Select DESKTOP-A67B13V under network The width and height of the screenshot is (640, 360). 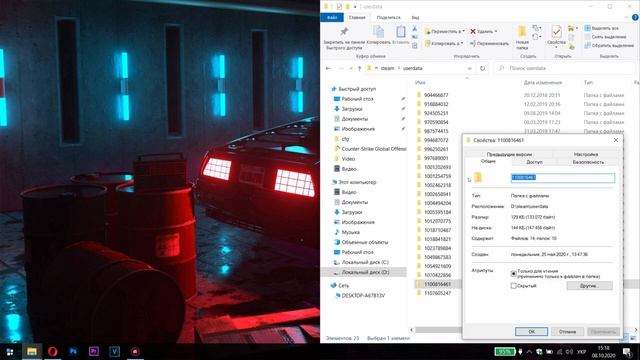coord(359,295)
